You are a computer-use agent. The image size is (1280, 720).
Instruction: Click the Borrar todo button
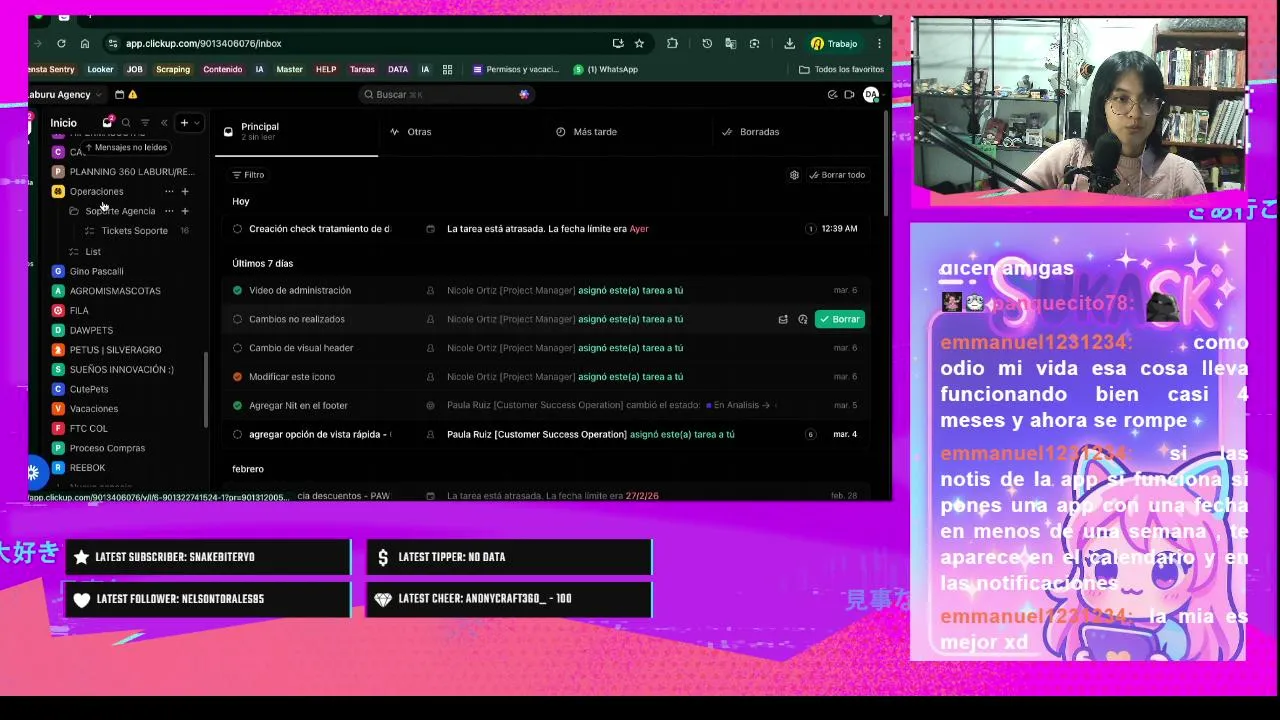(x=837, y=175)
